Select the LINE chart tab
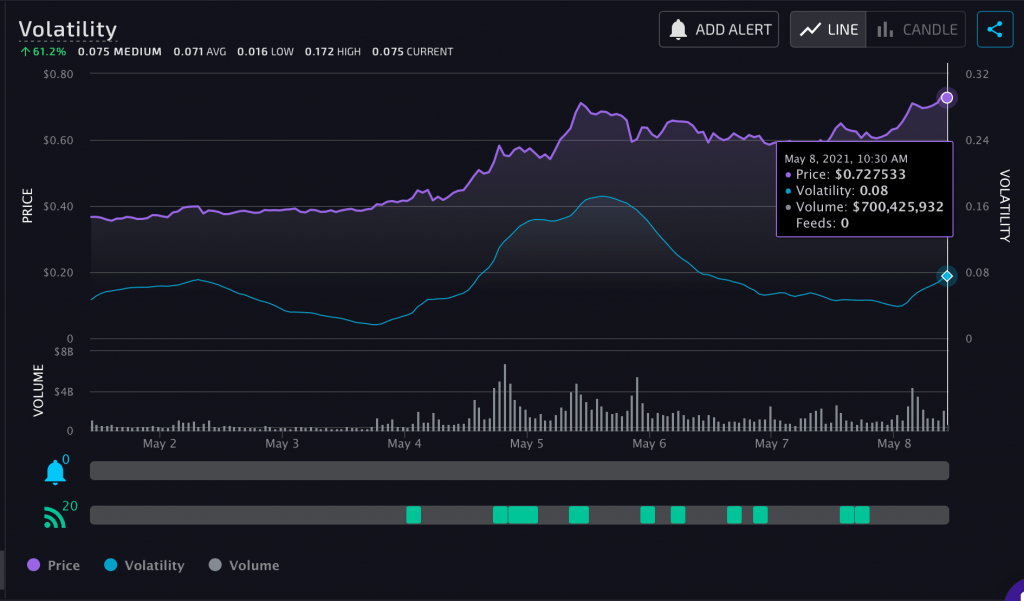 tap(828, 29)
